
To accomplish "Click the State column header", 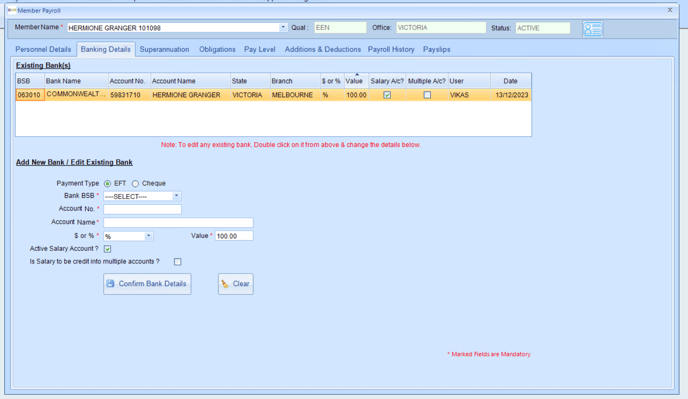I will point(250,81).
